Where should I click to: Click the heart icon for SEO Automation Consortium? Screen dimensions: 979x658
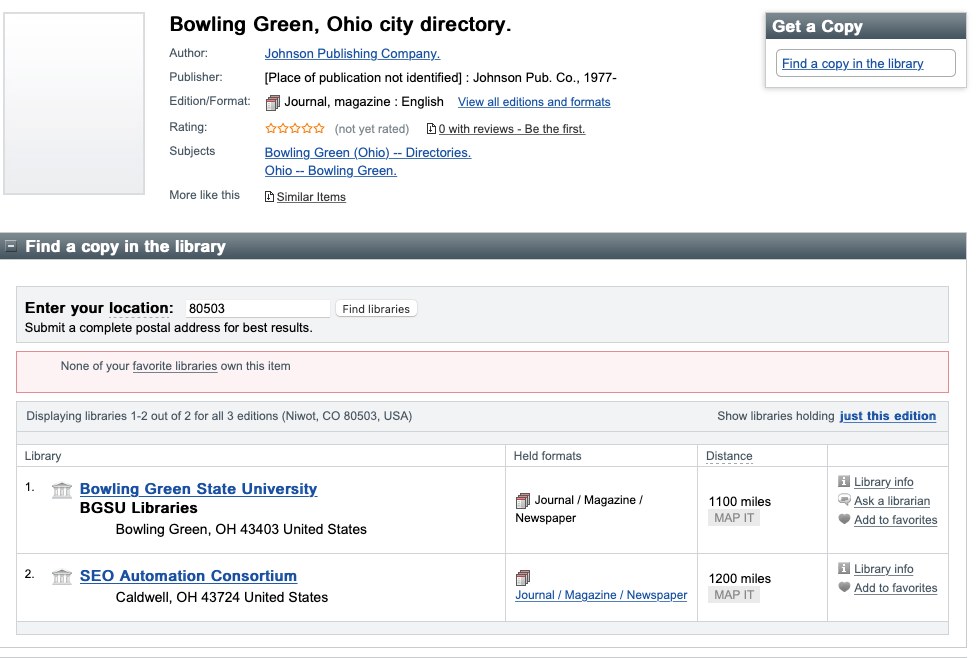(x=844, y=588)
